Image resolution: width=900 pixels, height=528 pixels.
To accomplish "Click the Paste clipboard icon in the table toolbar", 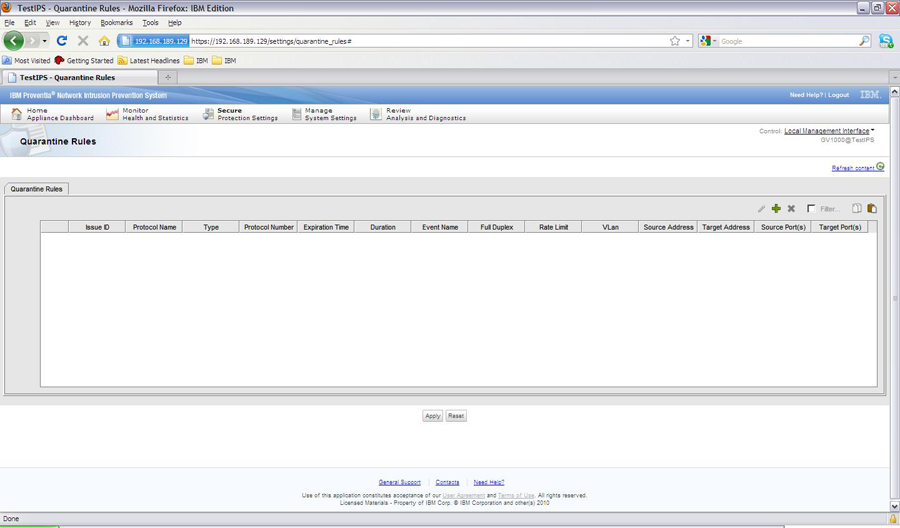I will (x=872, y=208).
